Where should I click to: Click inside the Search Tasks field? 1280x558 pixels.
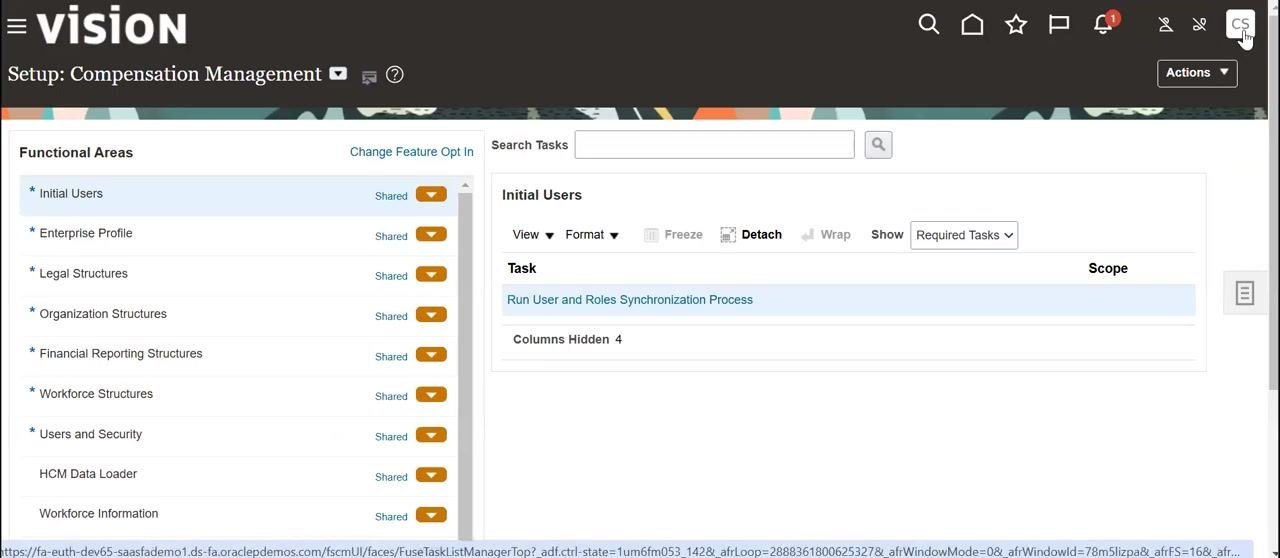click(x=714, y=144)
